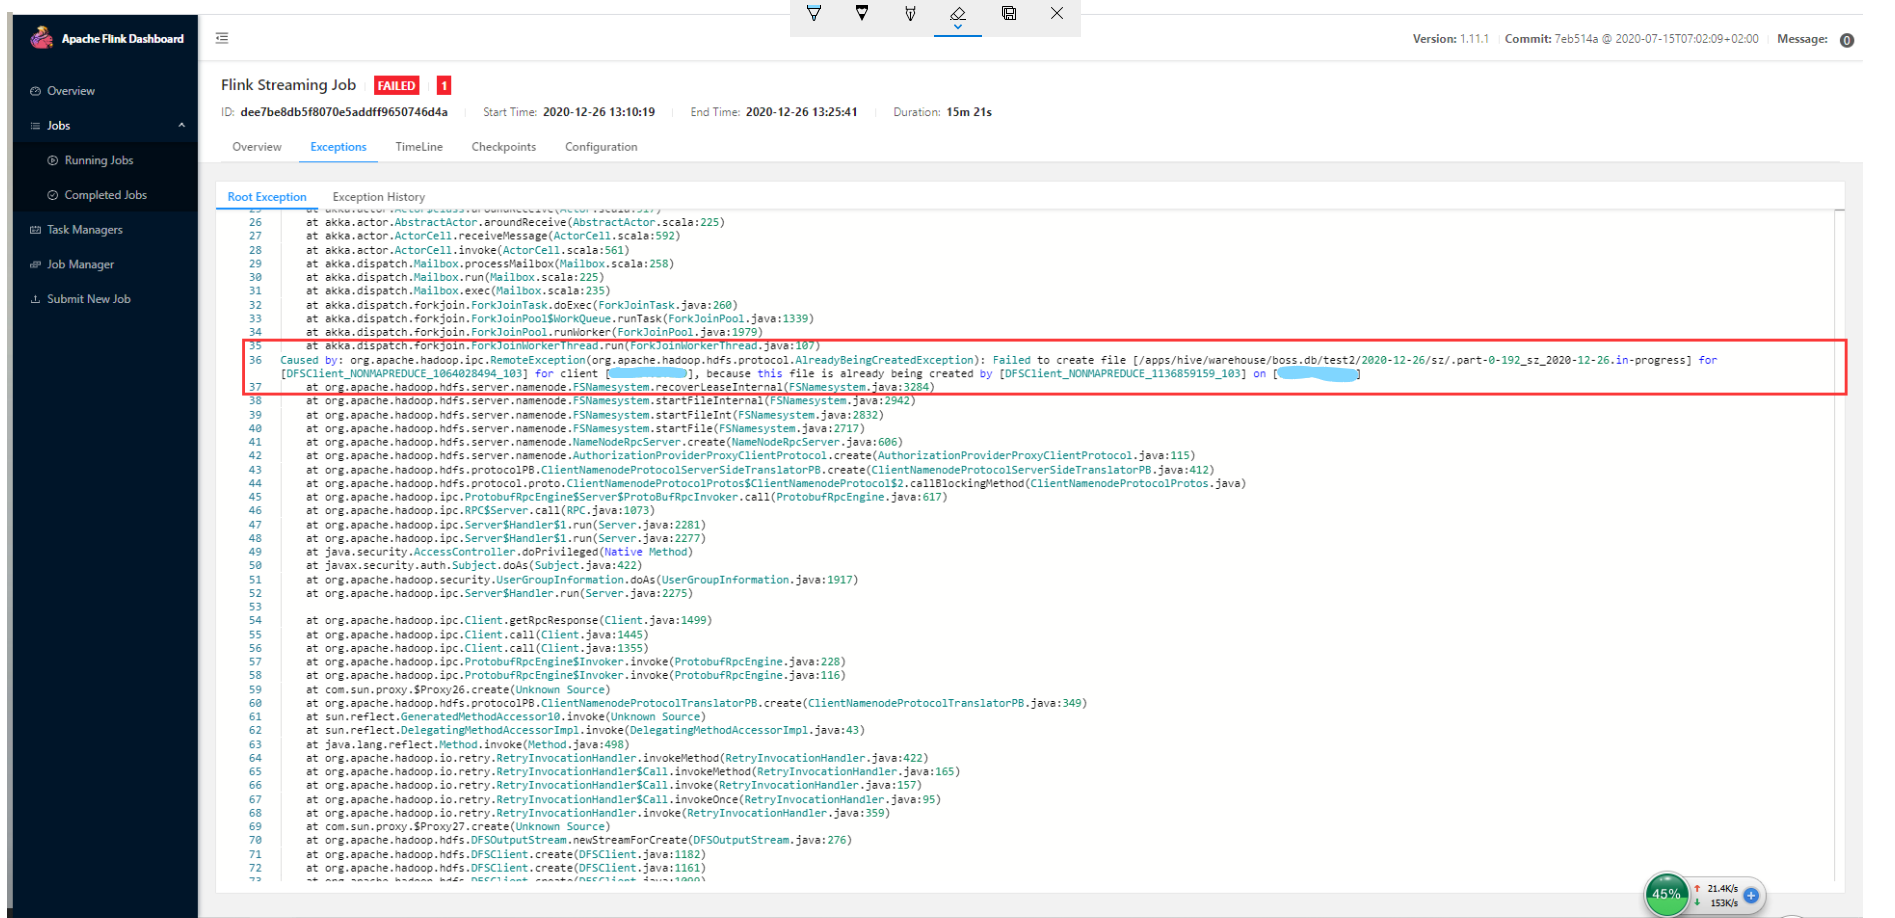Click line 63 Method.invoke stack frame

467,745
